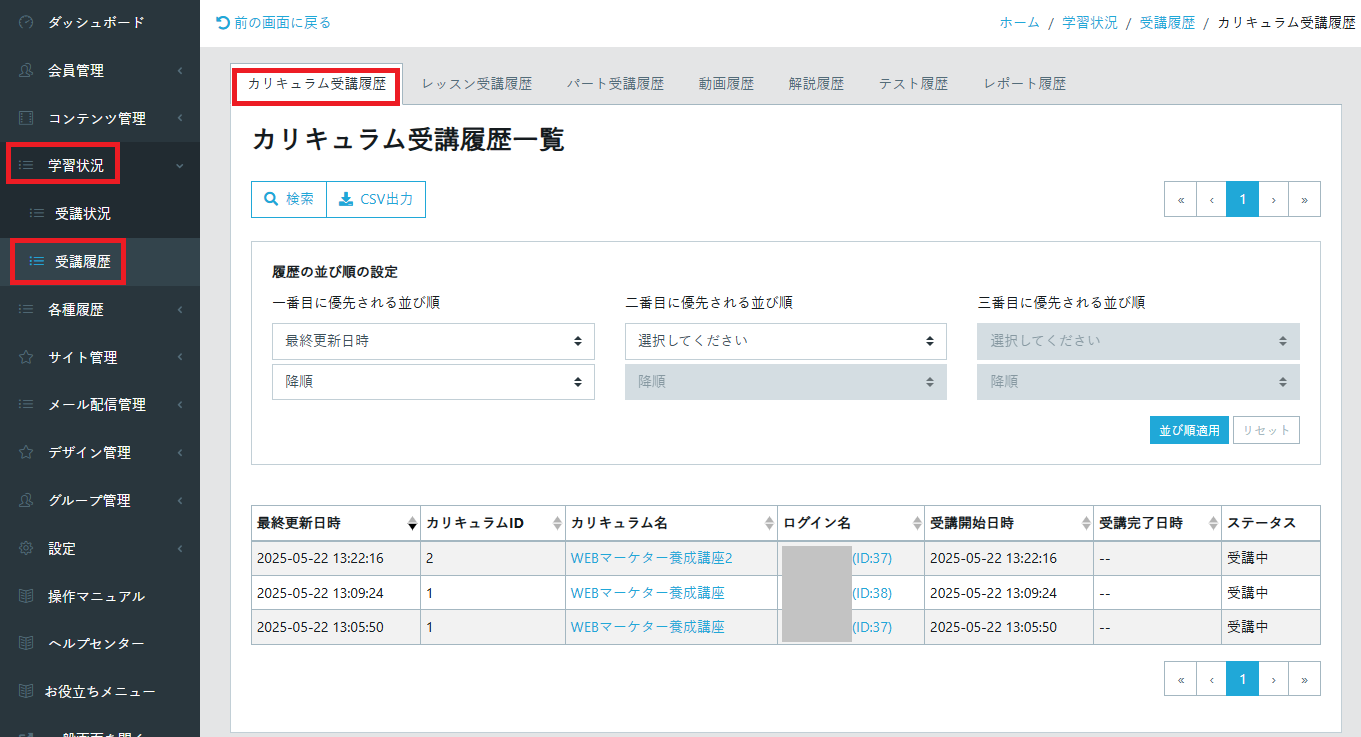Click the undo arrow icon beside 前の画面に戻る
Screen dimensions: 1361x737
[223, 22]
